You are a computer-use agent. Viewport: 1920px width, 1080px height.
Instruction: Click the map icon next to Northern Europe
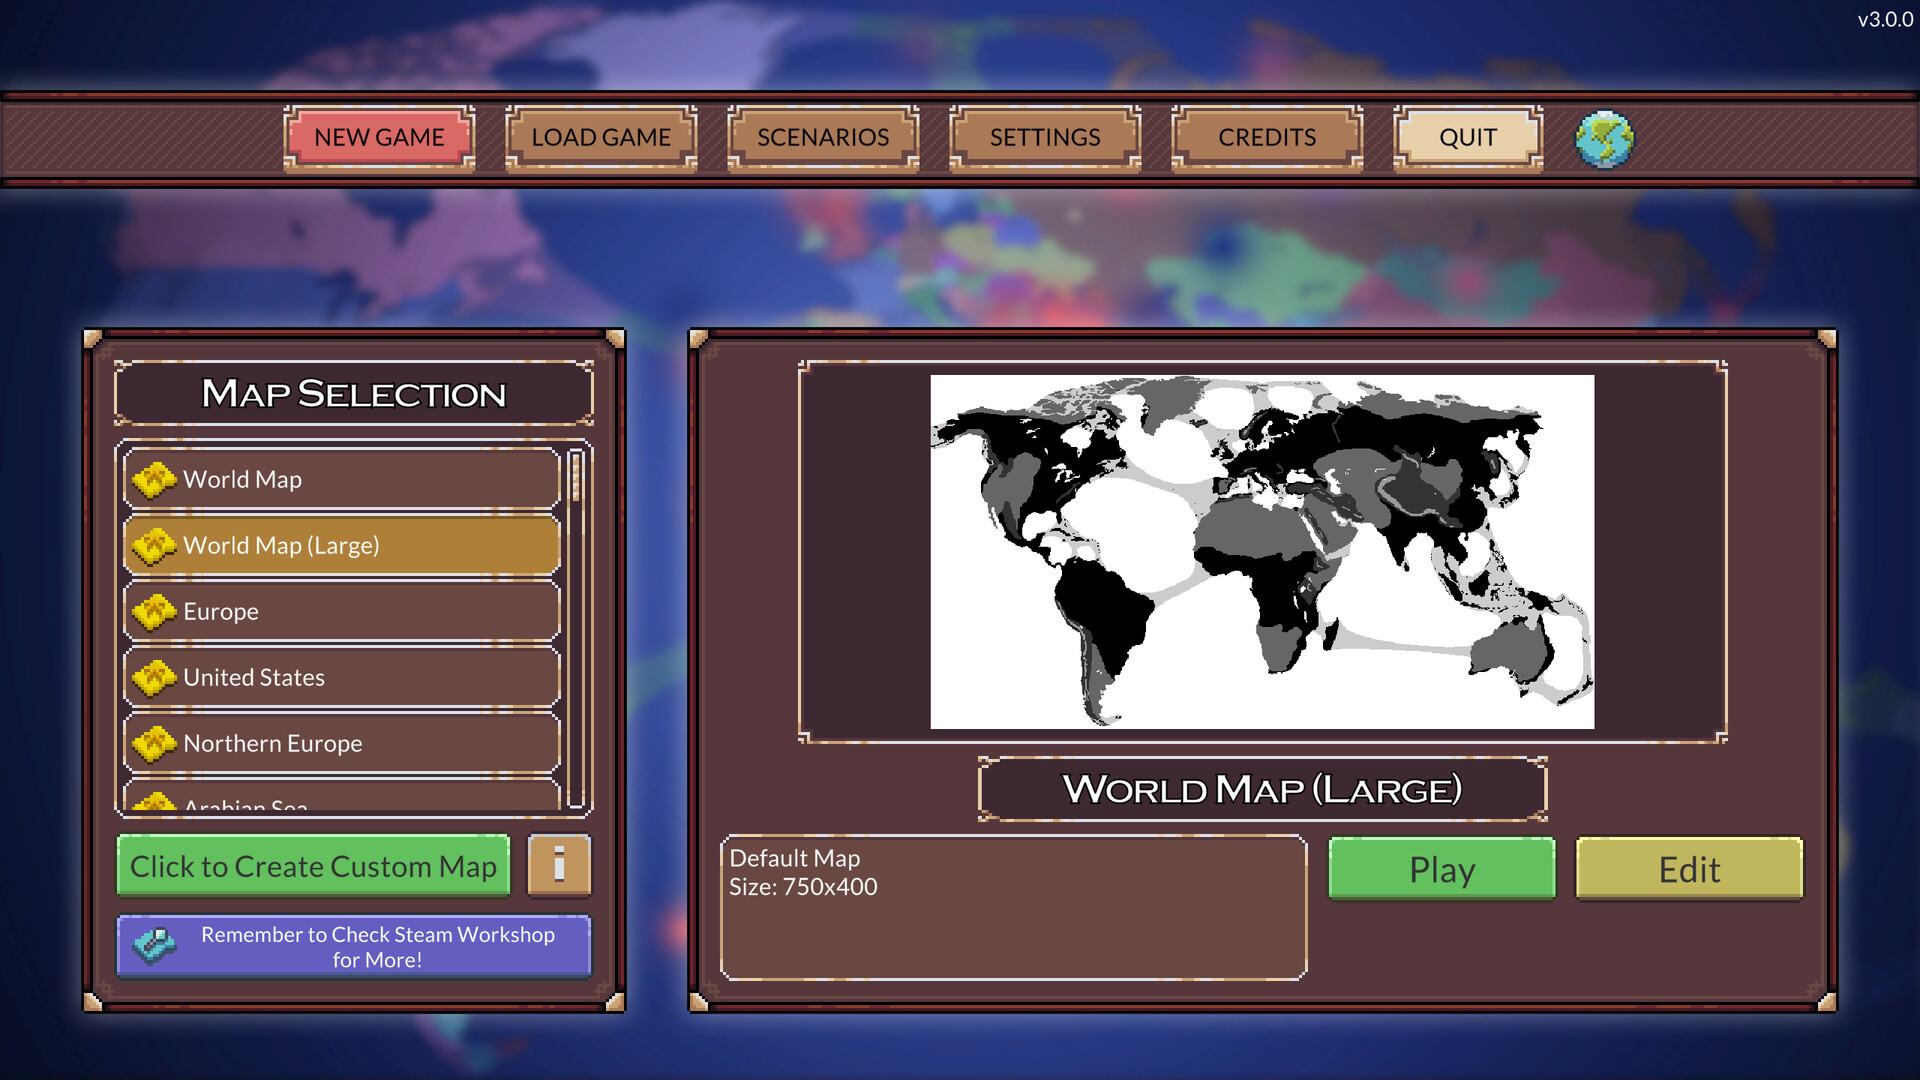[x=154, y=743]
